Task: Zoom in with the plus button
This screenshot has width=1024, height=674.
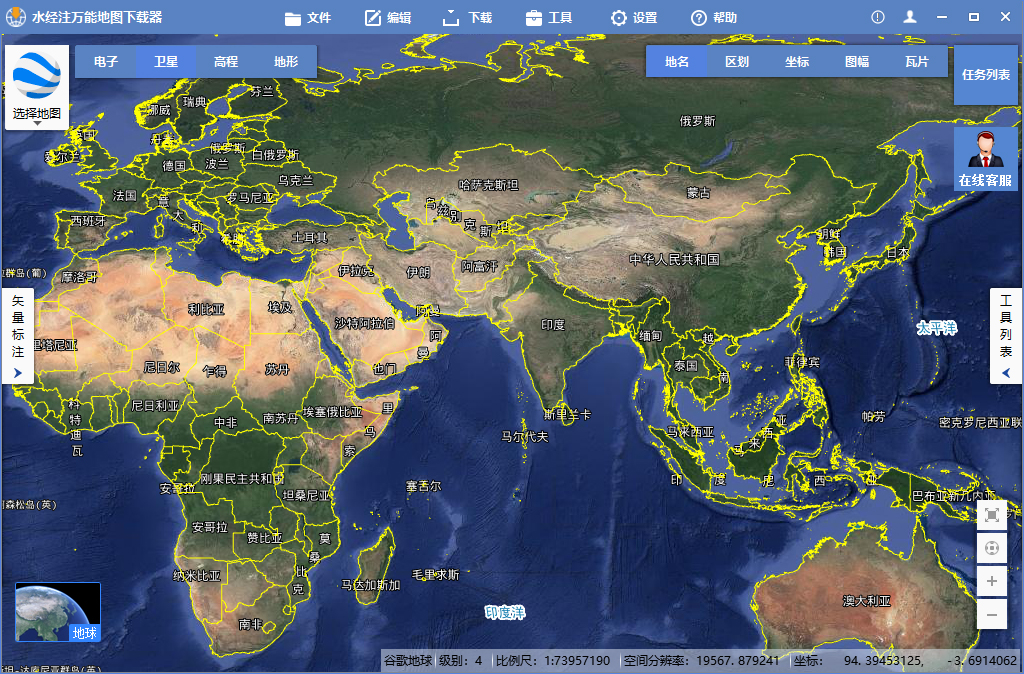Action: coord(991,581)
